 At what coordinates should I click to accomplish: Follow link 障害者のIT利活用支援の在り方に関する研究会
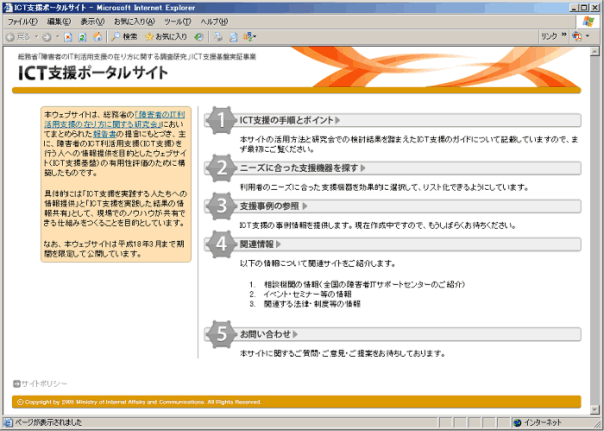point(115,119)
